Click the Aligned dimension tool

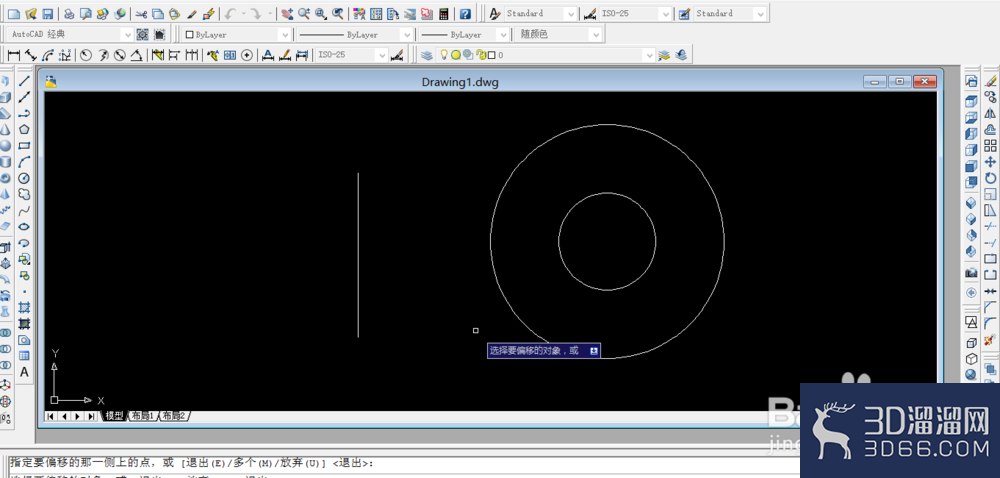31,55
